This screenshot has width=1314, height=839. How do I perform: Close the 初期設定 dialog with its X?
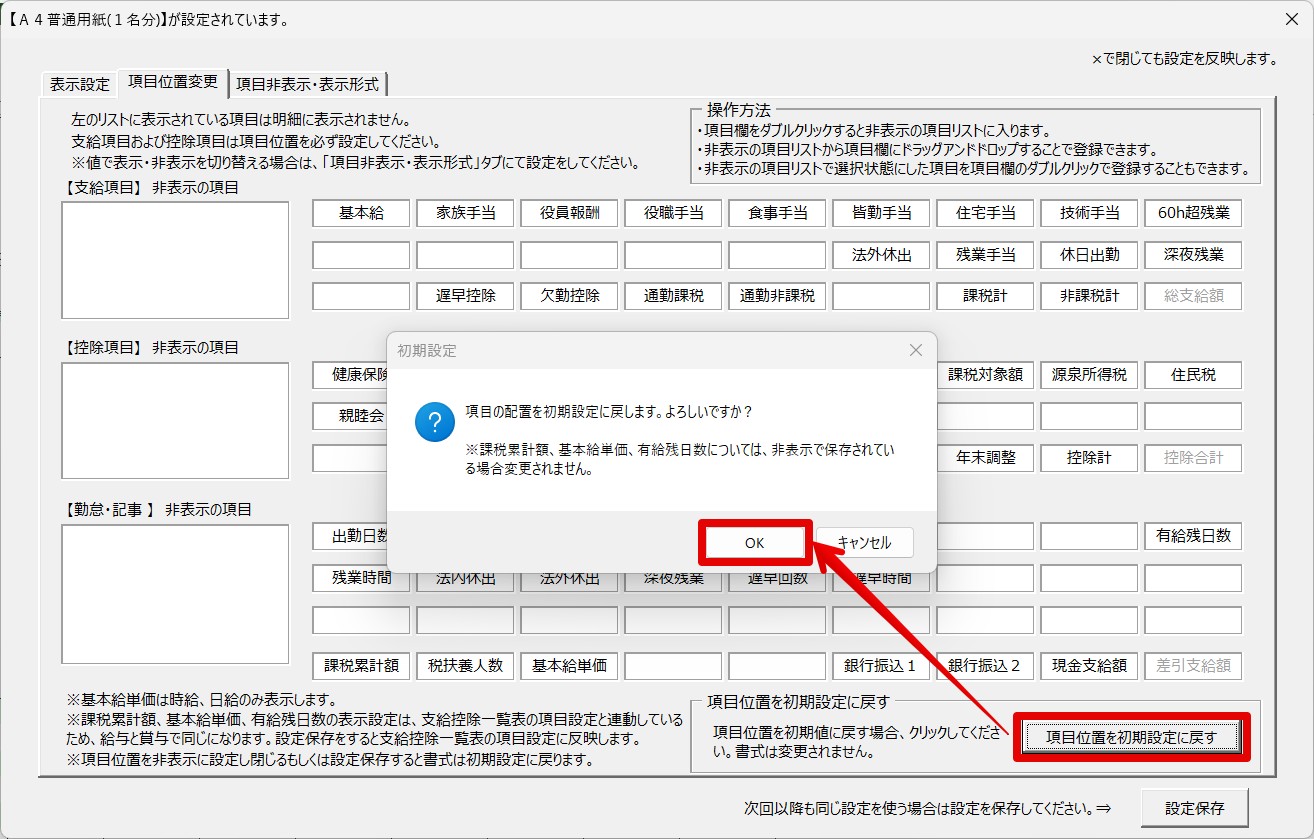[x=915, y=350]
